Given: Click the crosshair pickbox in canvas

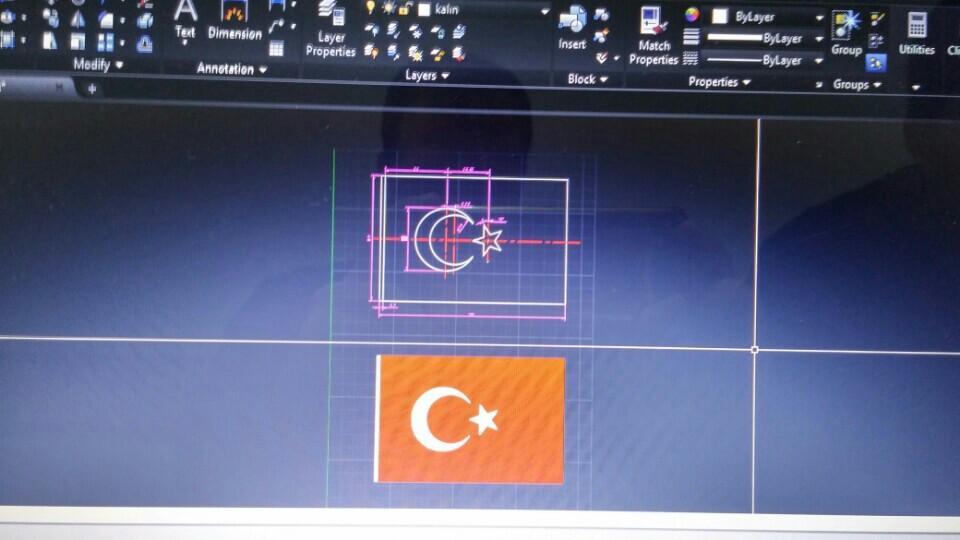Looking at the screenshot, I should pos(754,350).
